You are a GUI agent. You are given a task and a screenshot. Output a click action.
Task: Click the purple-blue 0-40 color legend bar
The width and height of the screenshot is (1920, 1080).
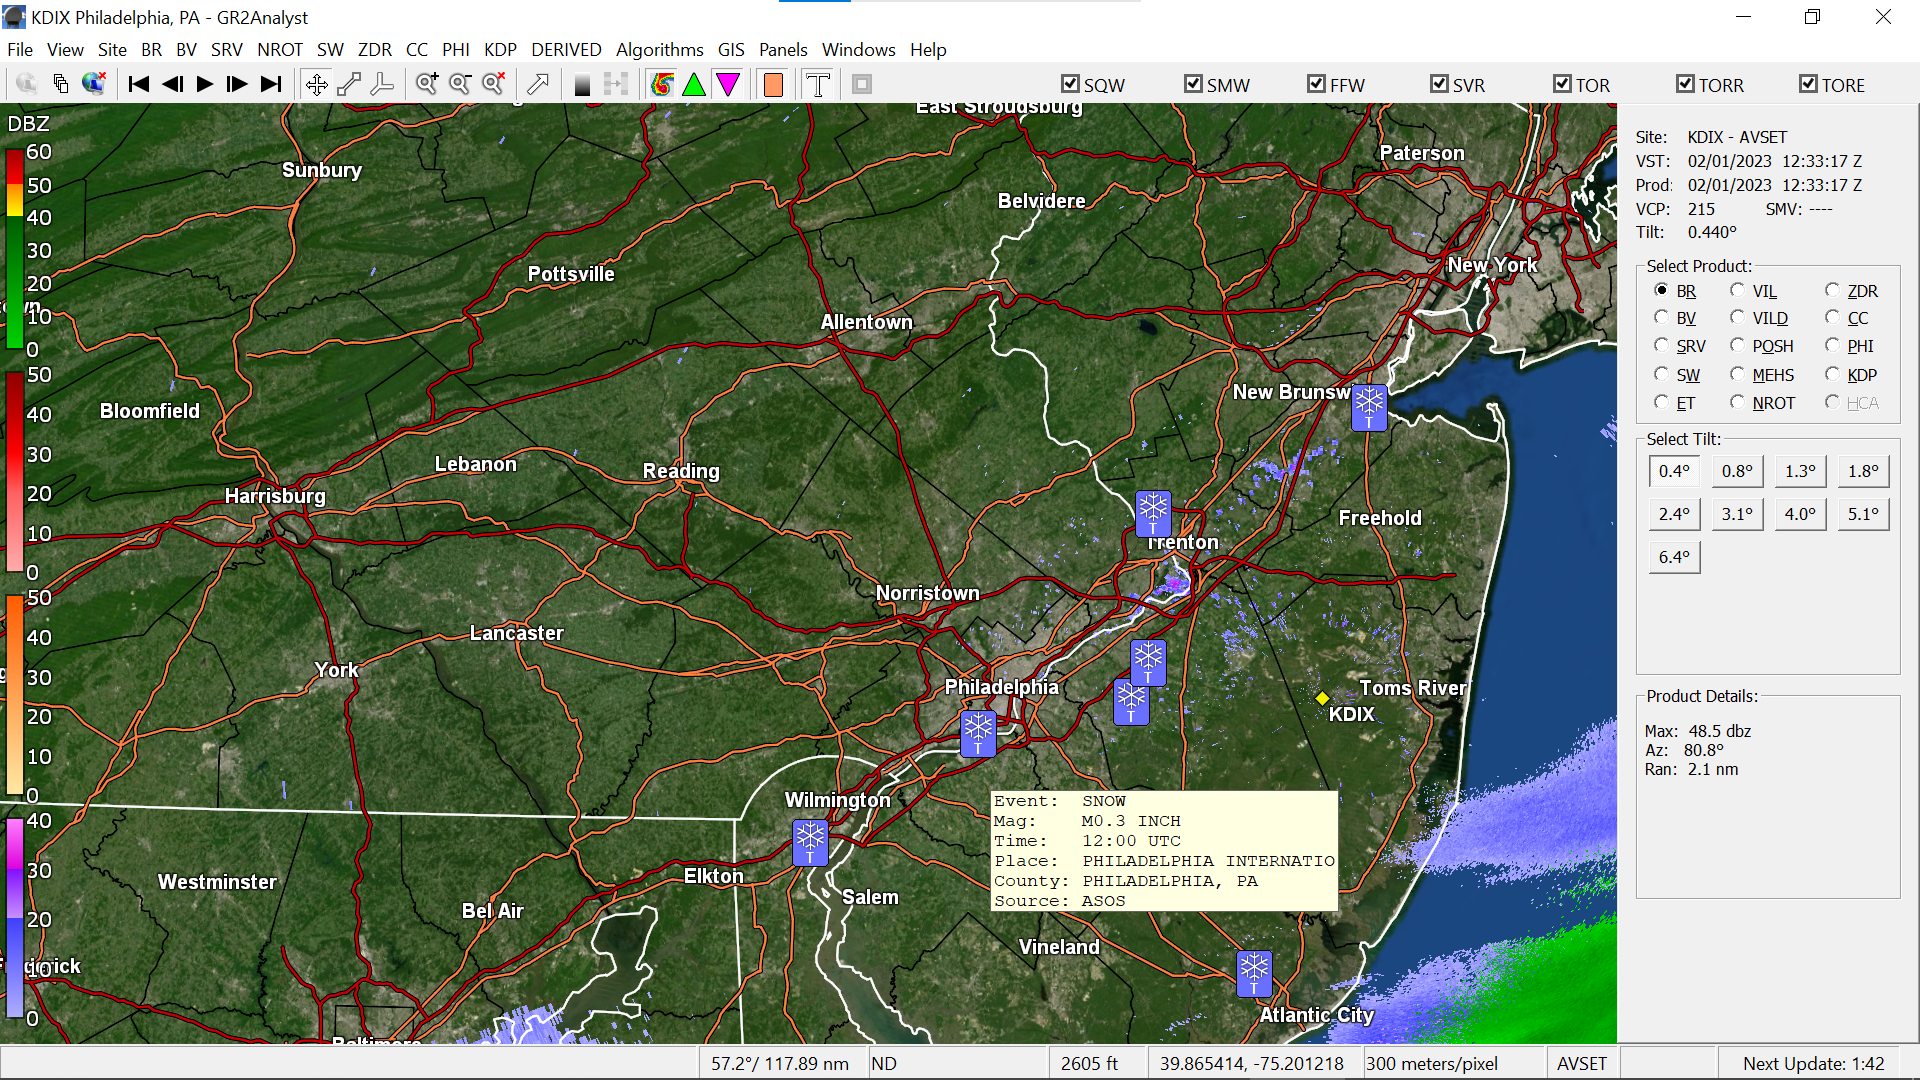pyautogui.click(x=15, y=918)
